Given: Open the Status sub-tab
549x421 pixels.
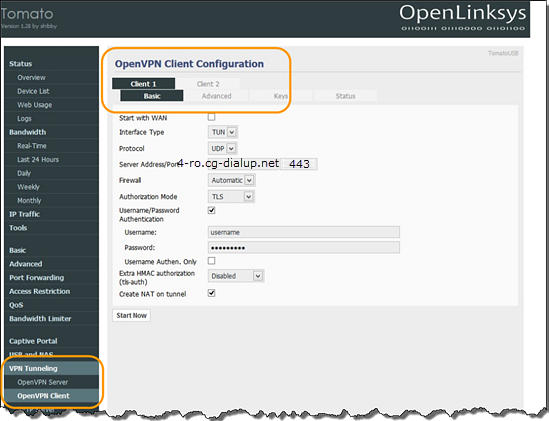Looking at the screenshot, I should tap(345, 96).
